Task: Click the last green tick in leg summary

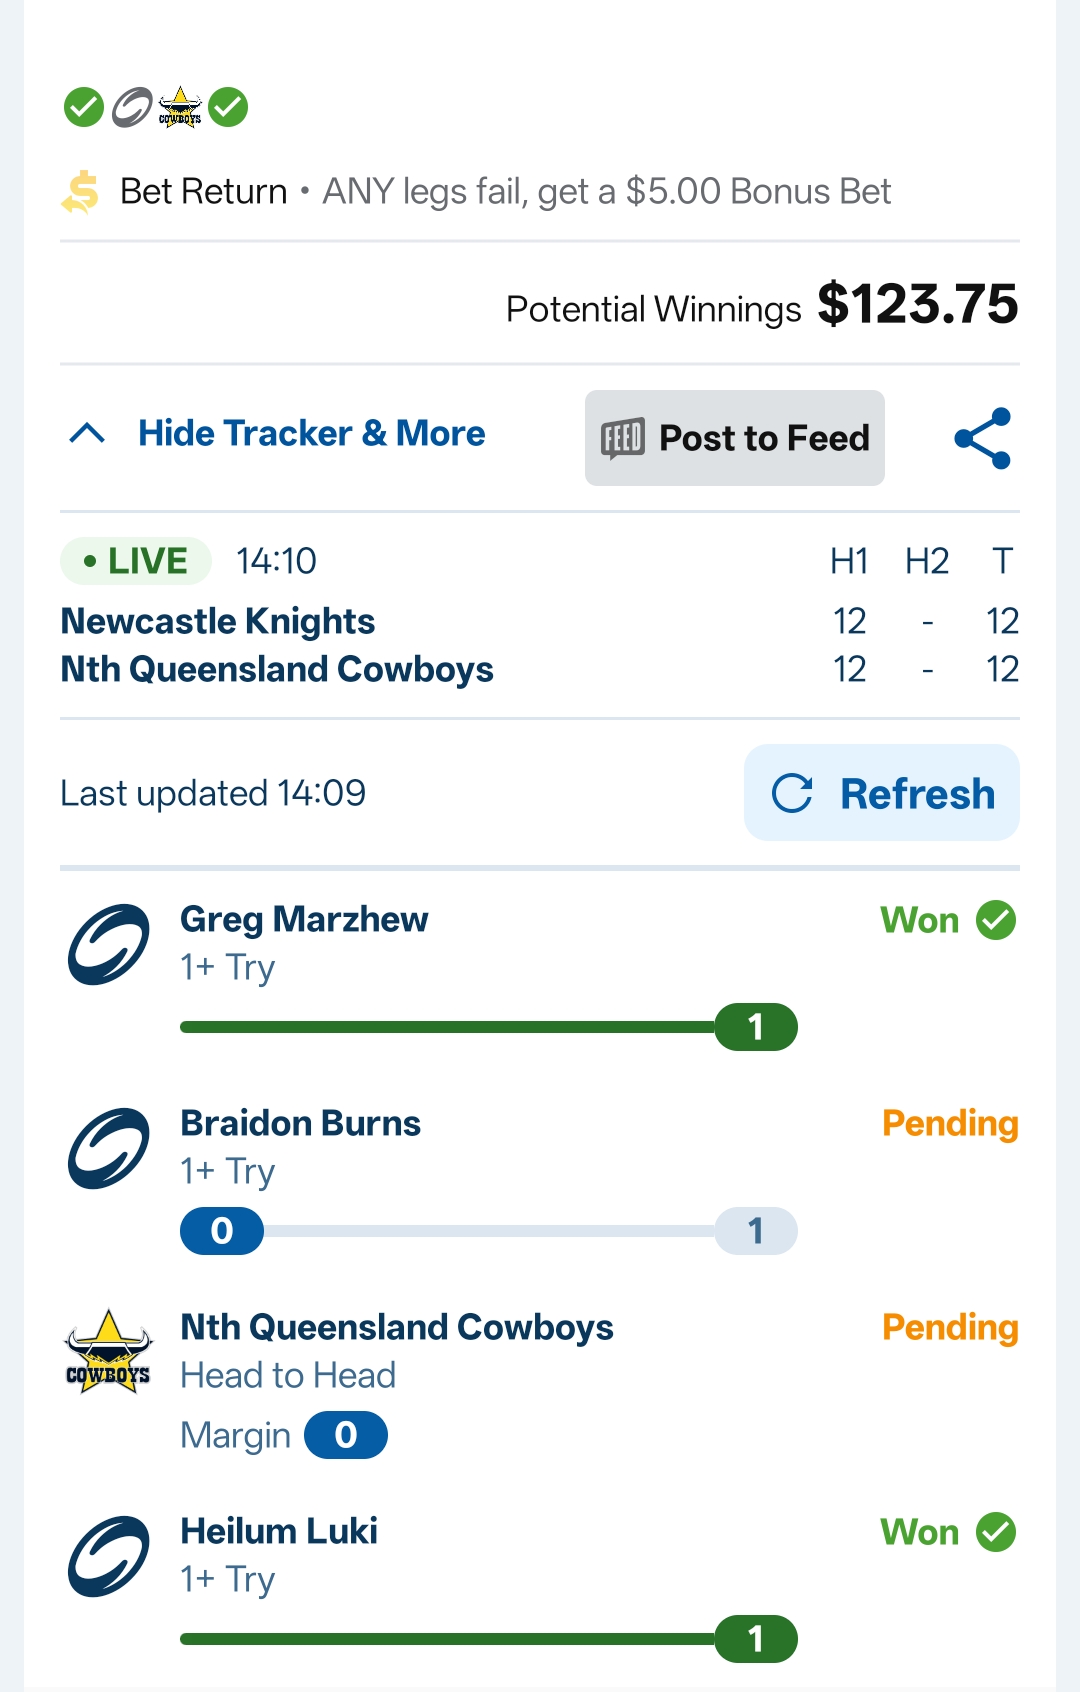Action: (228, 107)
